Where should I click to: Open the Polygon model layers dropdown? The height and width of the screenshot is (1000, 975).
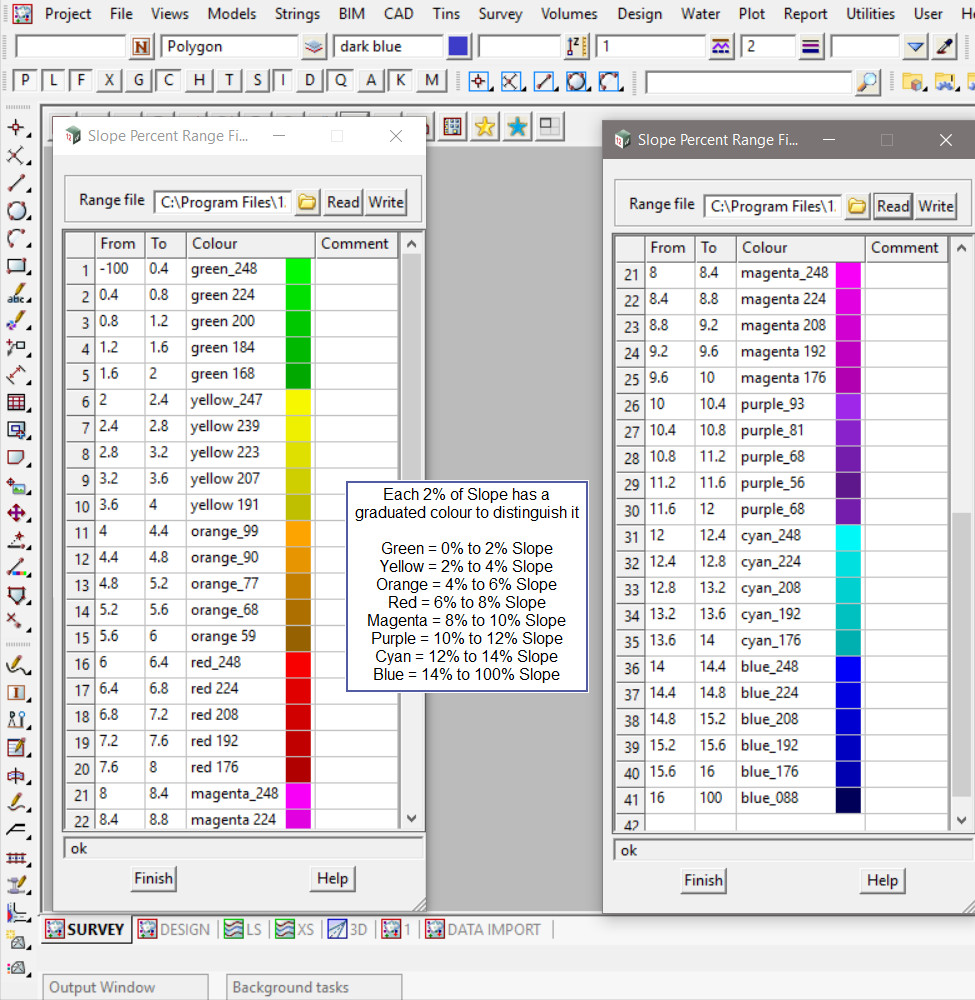[x=314, y=46]
